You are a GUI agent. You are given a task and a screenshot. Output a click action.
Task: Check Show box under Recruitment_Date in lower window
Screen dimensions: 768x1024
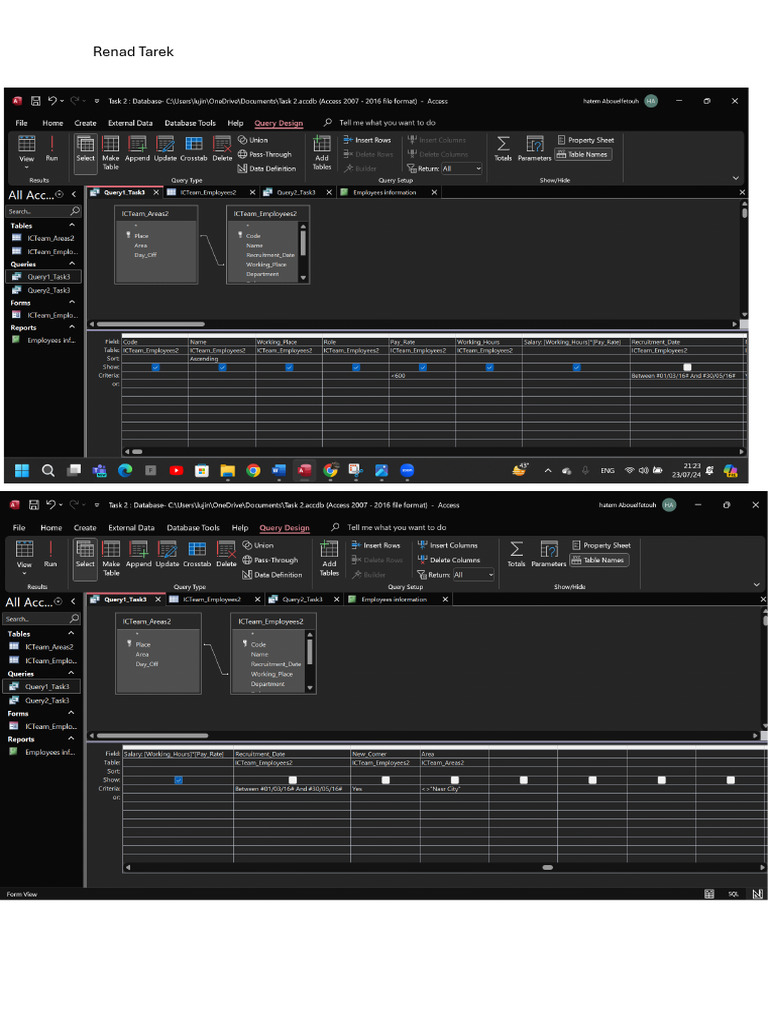[x=293, y=780]
